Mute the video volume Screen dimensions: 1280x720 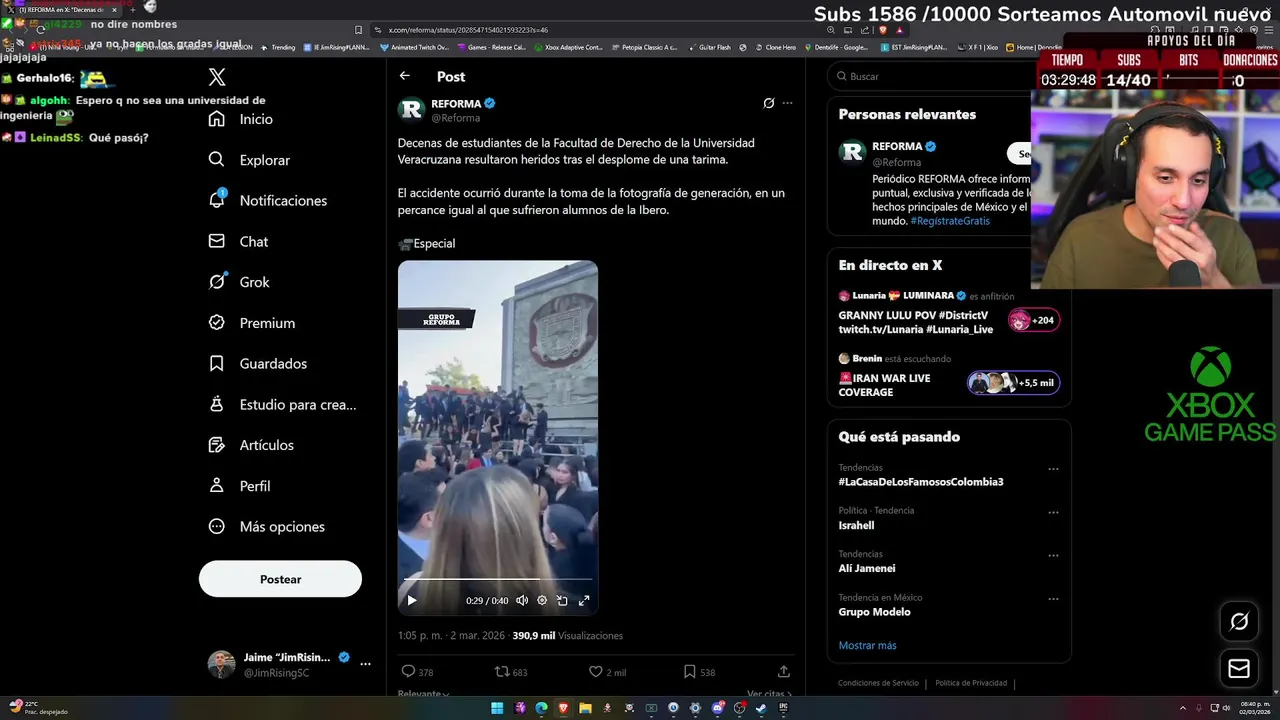(522, 600)
